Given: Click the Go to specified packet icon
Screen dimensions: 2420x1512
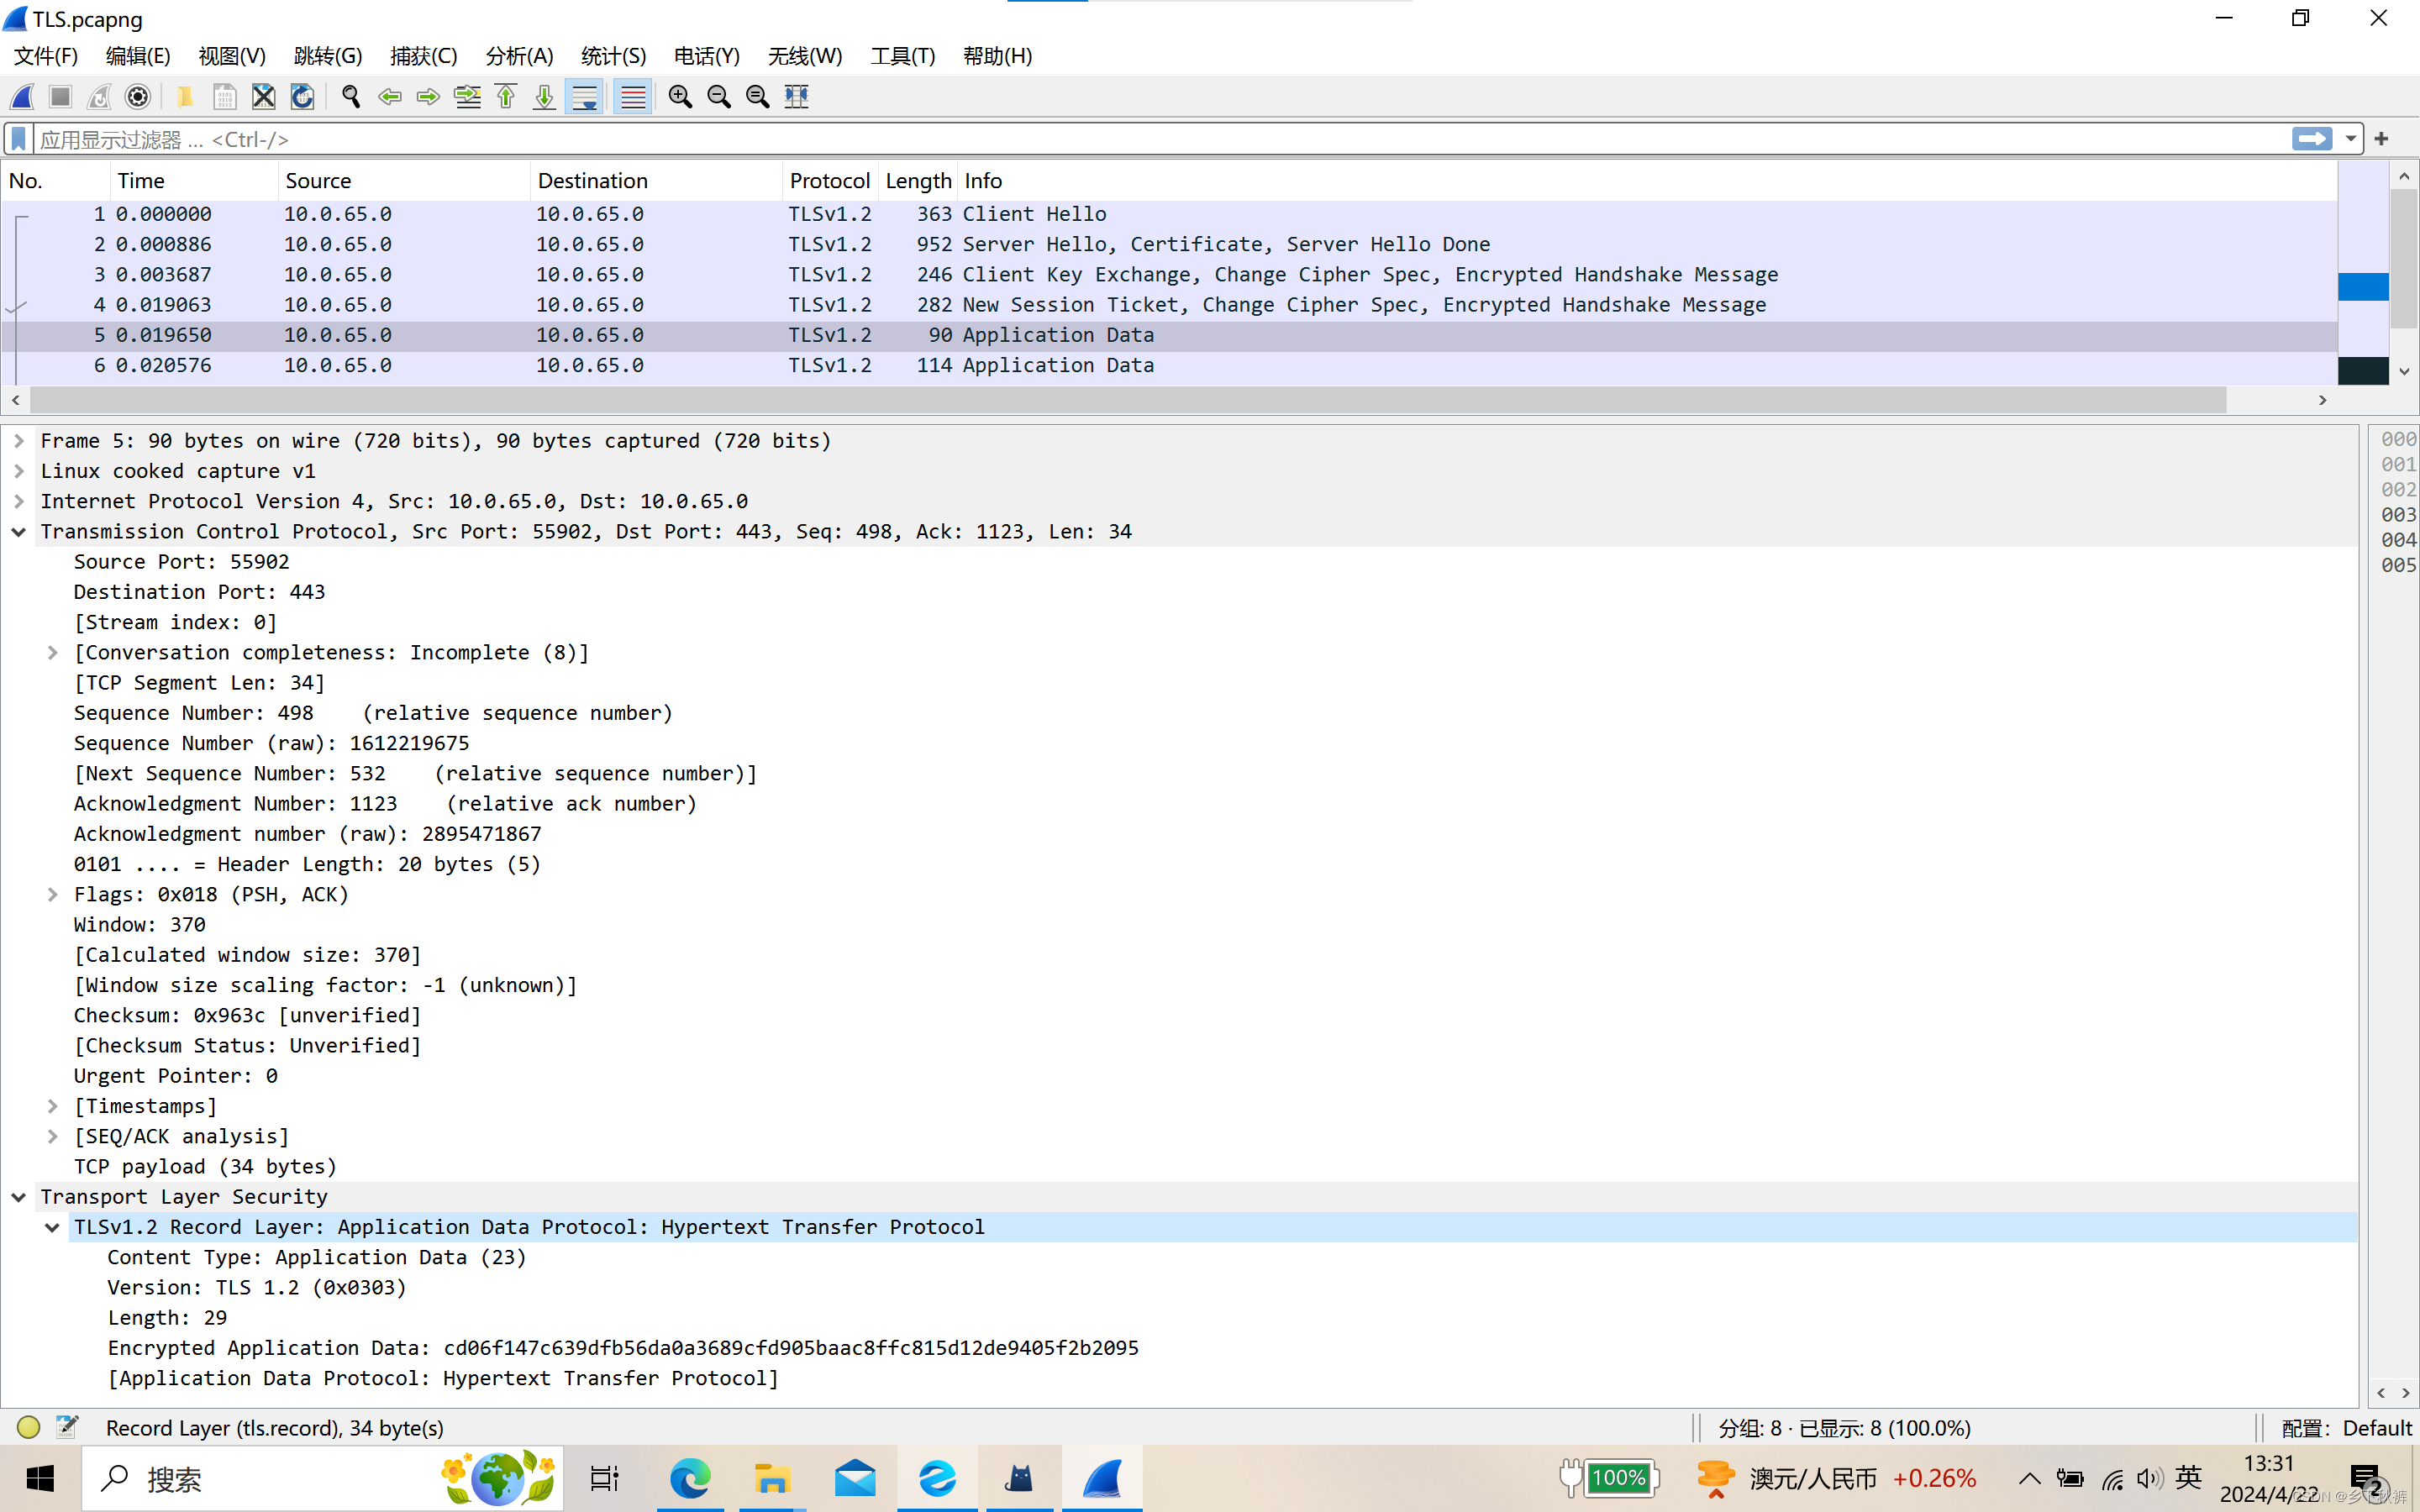Looking at the screenshot, I should tap(467, 97).
